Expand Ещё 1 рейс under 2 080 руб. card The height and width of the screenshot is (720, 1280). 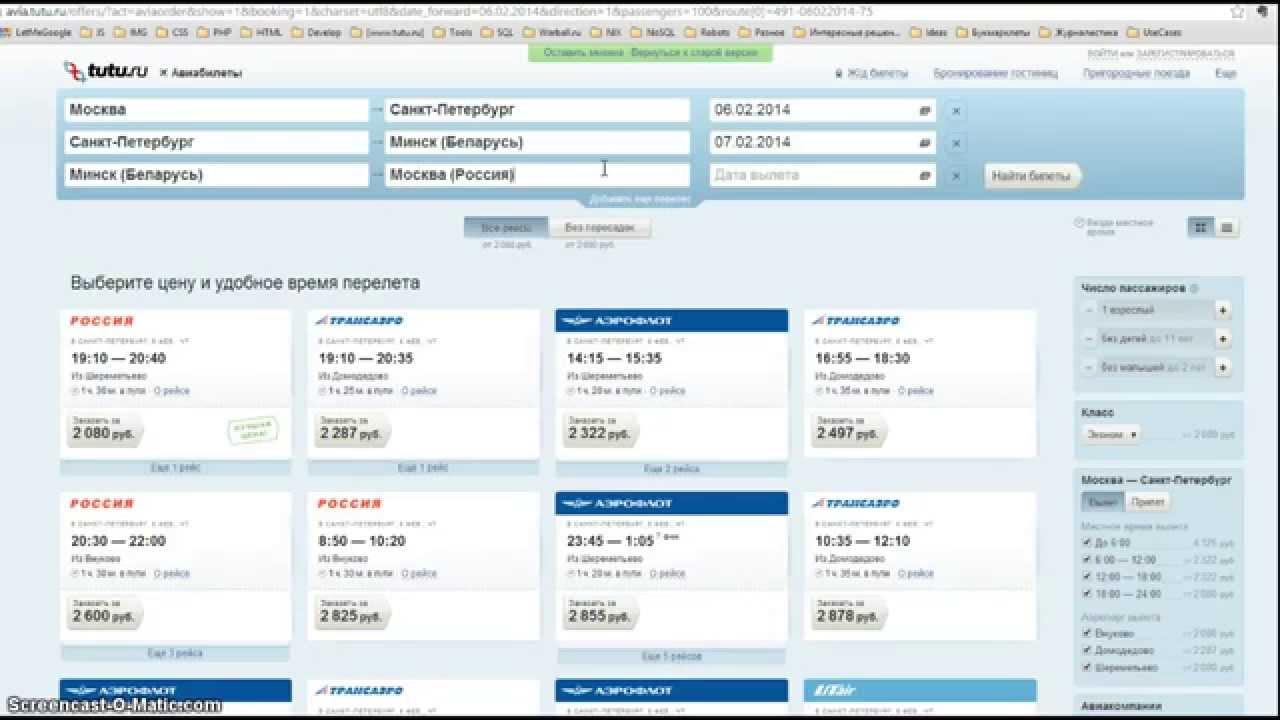point(175,467)
